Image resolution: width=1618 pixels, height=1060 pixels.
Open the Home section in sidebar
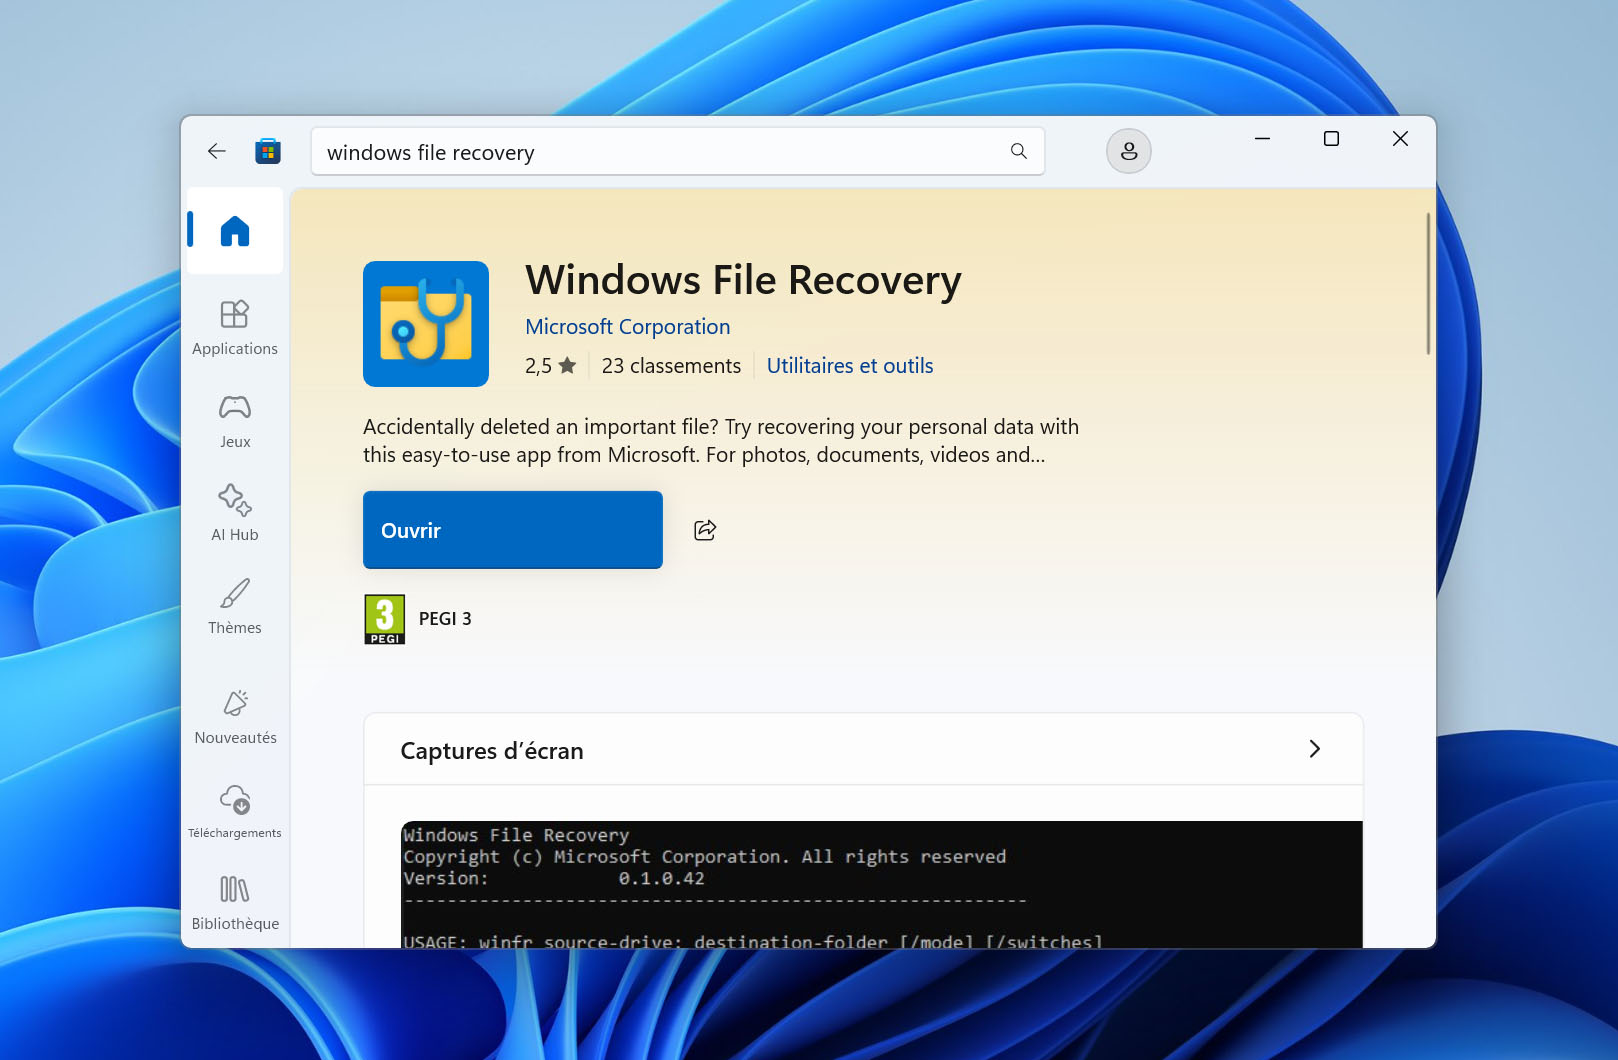(235, 231)
